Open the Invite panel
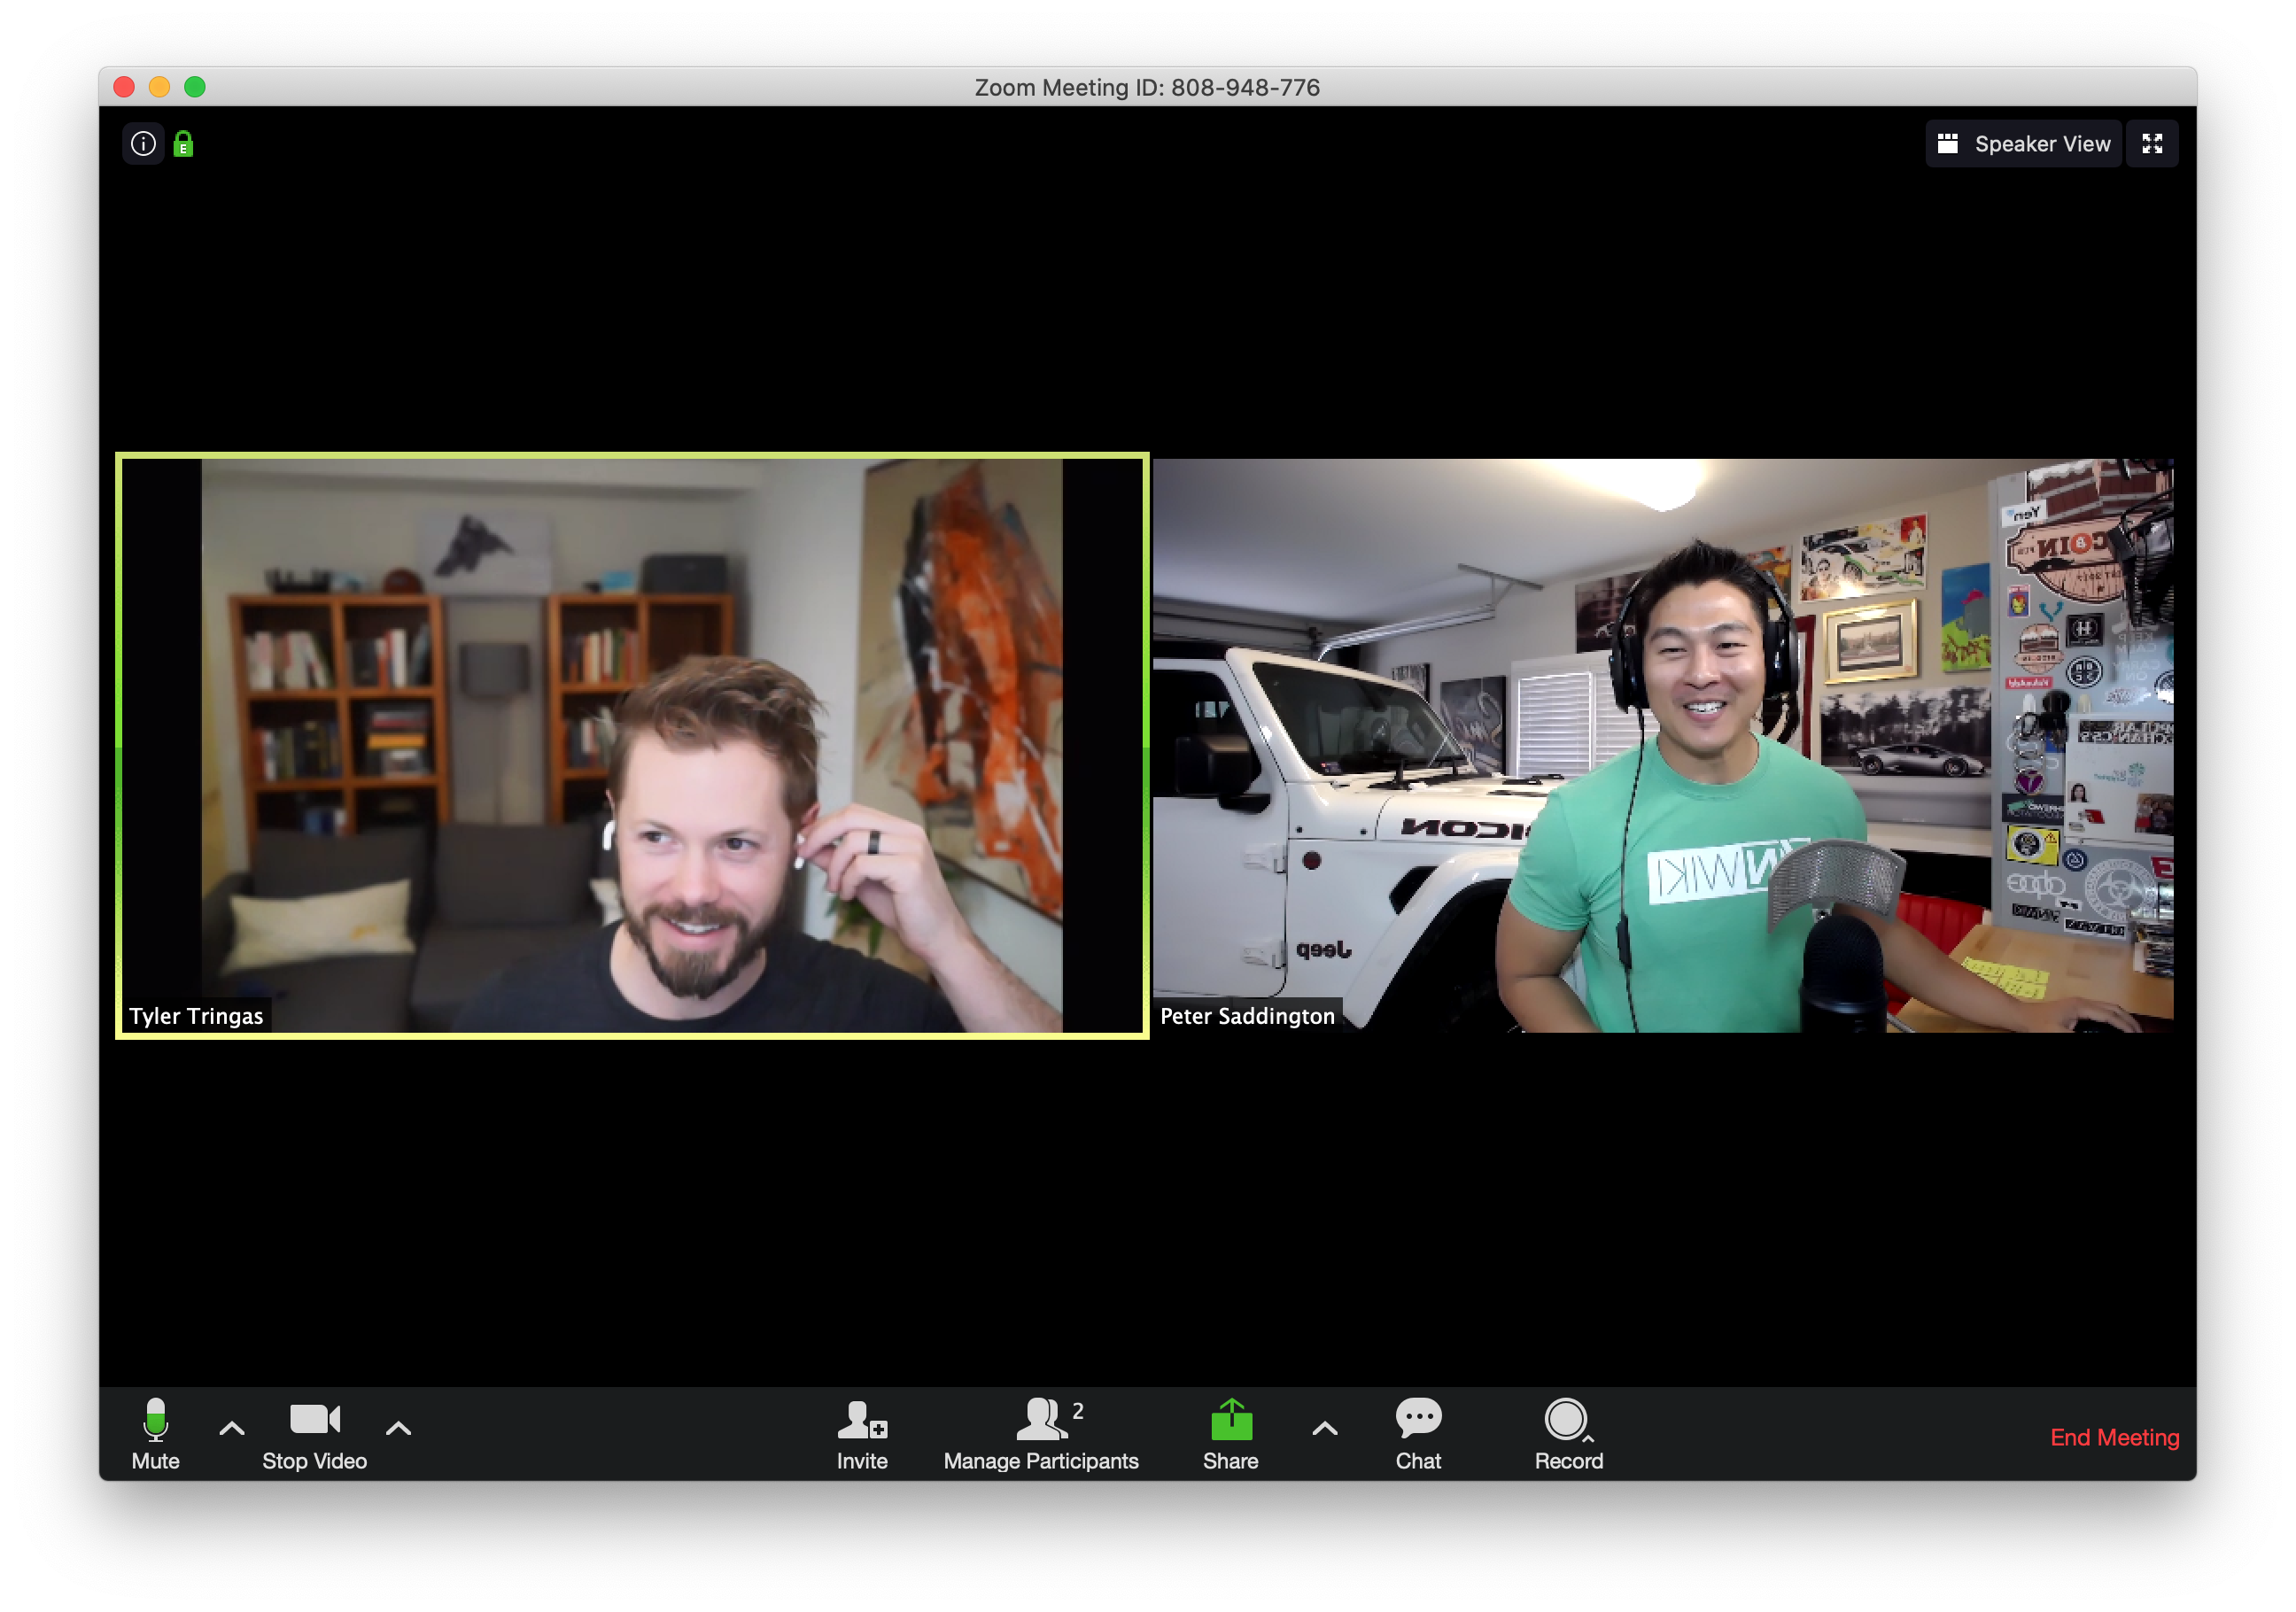Image resolution: width=2296 pixels, height=1612 pixels. click(x=861, y=1435)
